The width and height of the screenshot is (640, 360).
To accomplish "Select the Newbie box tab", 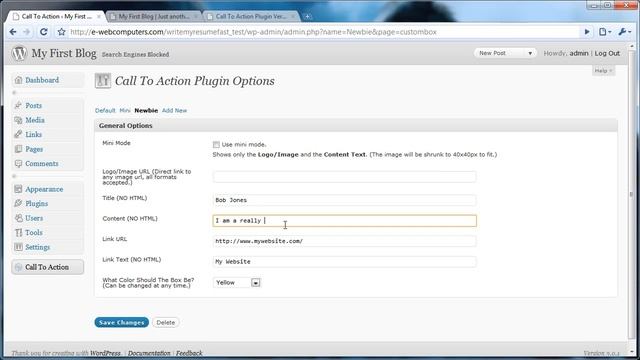I will pyautogui.click(x=146, y=111).
